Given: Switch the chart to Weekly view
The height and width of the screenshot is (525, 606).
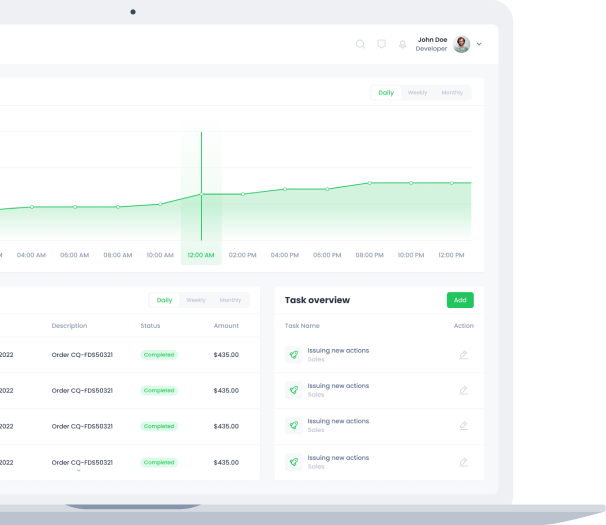Looking at the screenshot, I should point(417,93).
